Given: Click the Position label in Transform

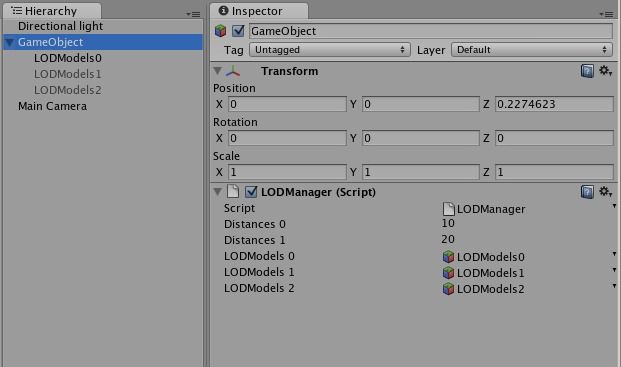Looking at the screenshot, I should [x=234, y=88].
